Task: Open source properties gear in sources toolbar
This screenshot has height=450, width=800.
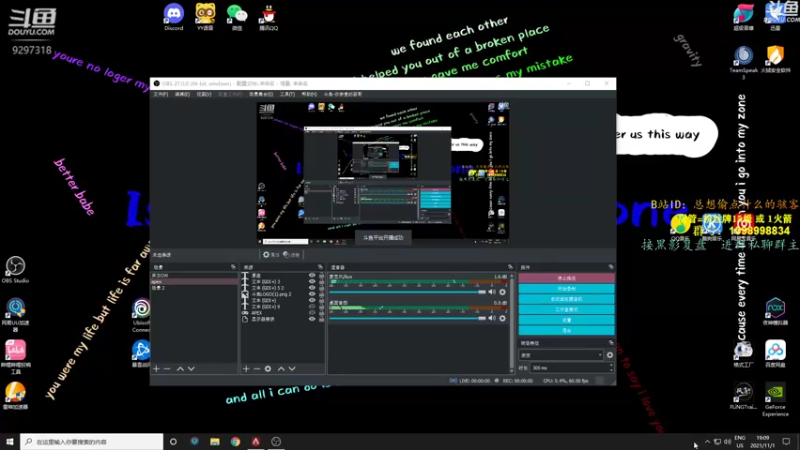Action: [x=268, y=368]
